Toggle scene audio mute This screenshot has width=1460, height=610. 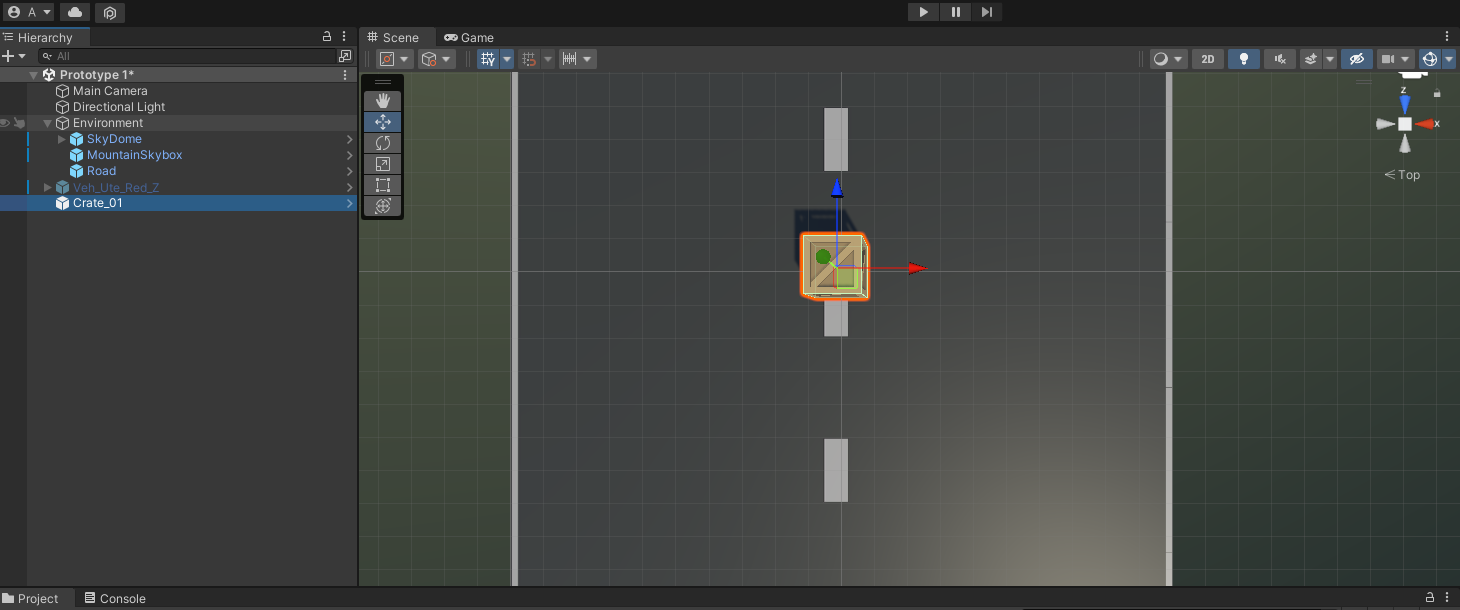point(1279,59)
